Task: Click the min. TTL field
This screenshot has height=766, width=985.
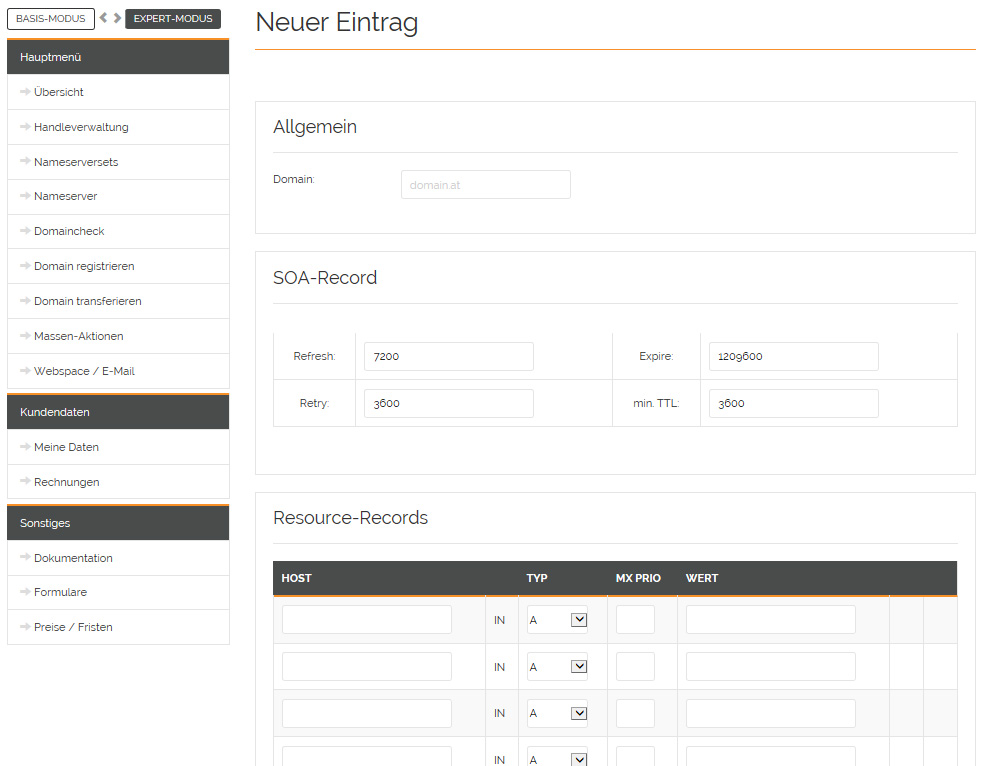Action: [793, 403]
